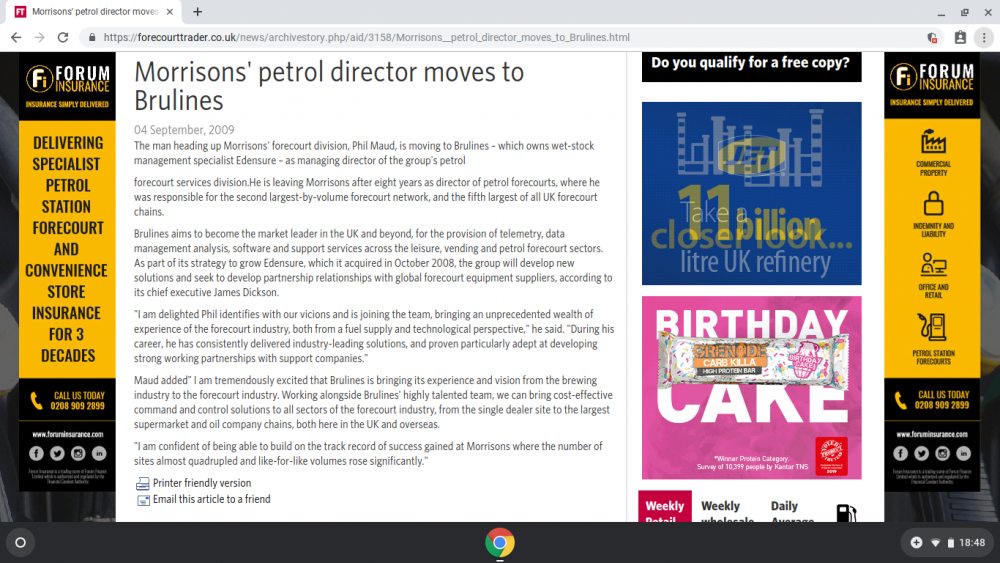Open the Printer friendly version link
The width and height of the screenshot is (1000, 563).
coord(202,483)
